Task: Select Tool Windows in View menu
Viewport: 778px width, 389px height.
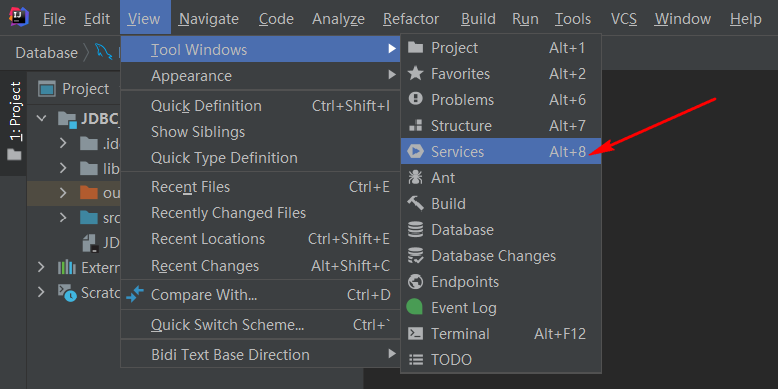Action: 260,50
